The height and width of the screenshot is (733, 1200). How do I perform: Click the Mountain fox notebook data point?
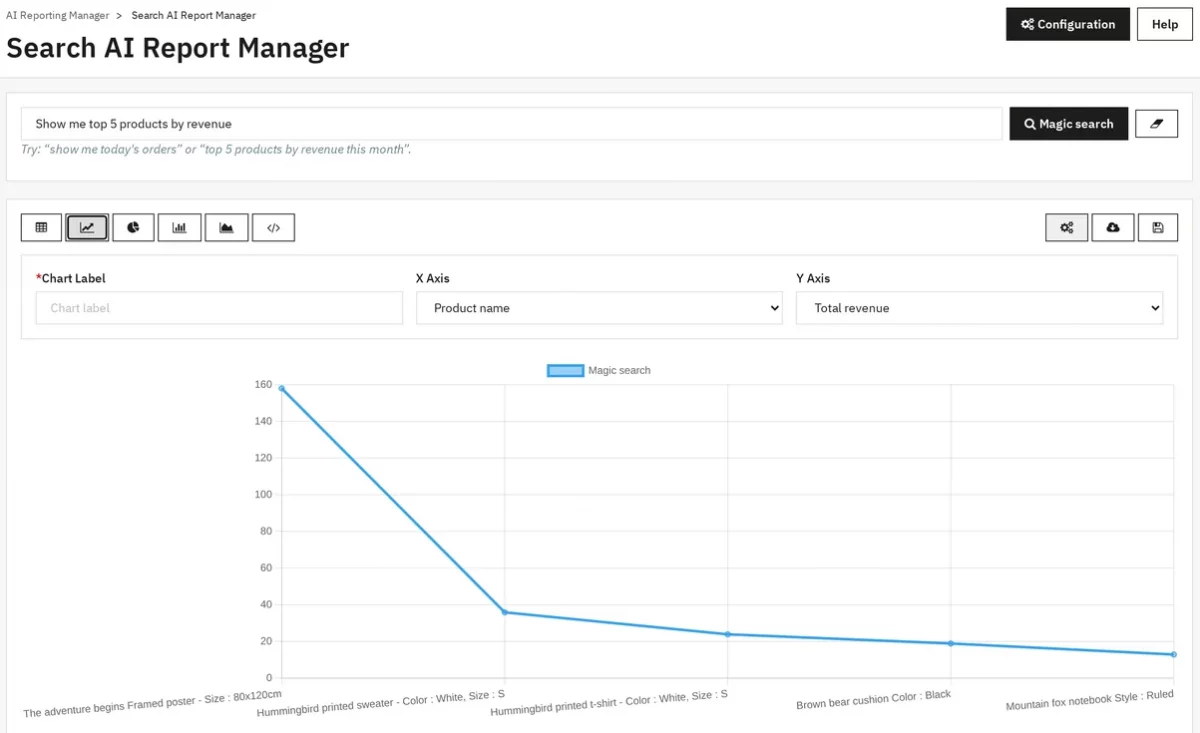click(x=1173, y=654)
